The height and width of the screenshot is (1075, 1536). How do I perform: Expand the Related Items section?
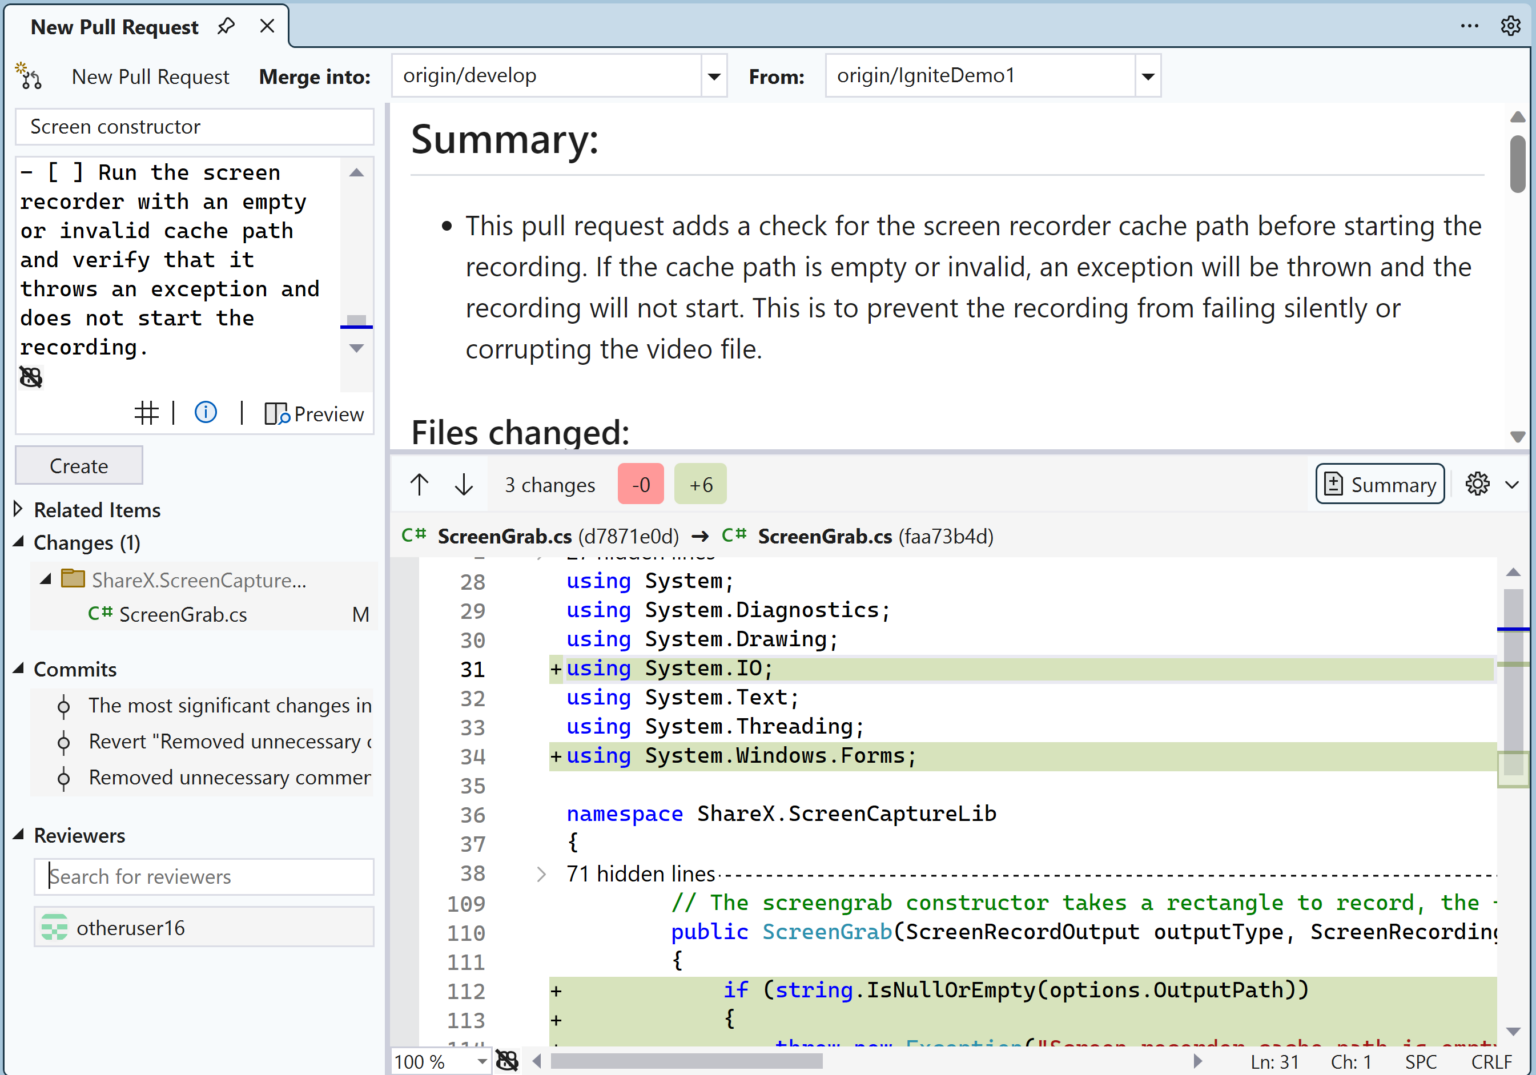coord(17,509)
